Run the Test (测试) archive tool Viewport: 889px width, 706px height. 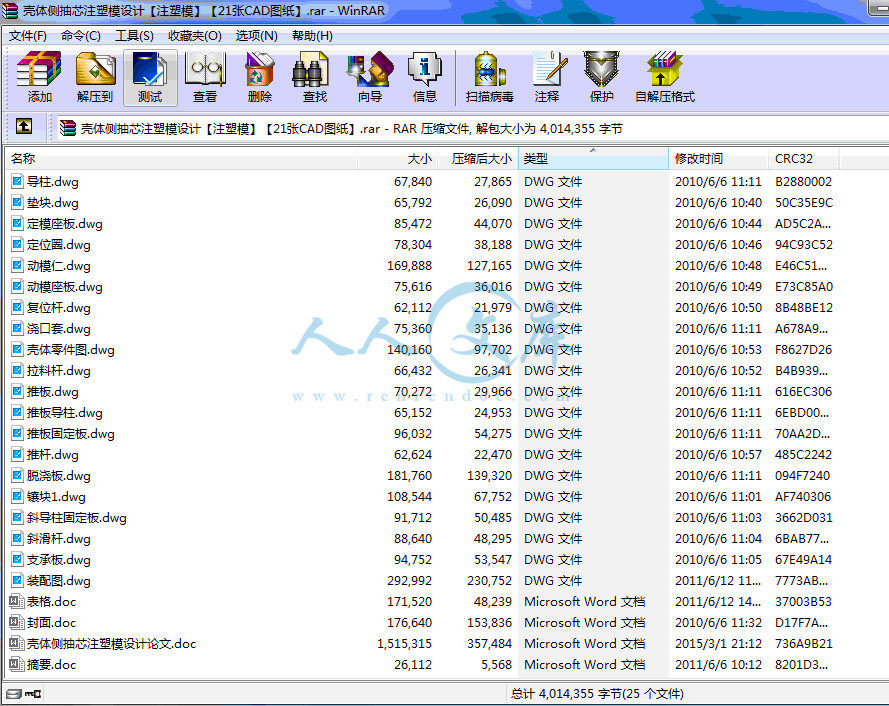point(150,78)
